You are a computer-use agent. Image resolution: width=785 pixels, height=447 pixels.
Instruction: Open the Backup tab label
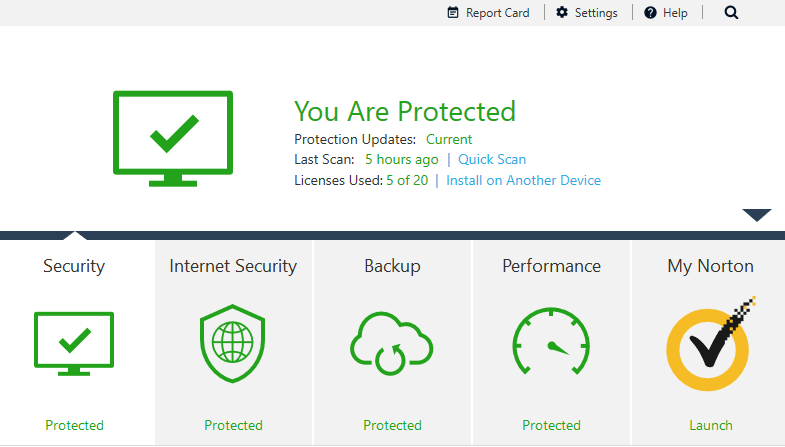pyautogui.click(x=392, y=266)
